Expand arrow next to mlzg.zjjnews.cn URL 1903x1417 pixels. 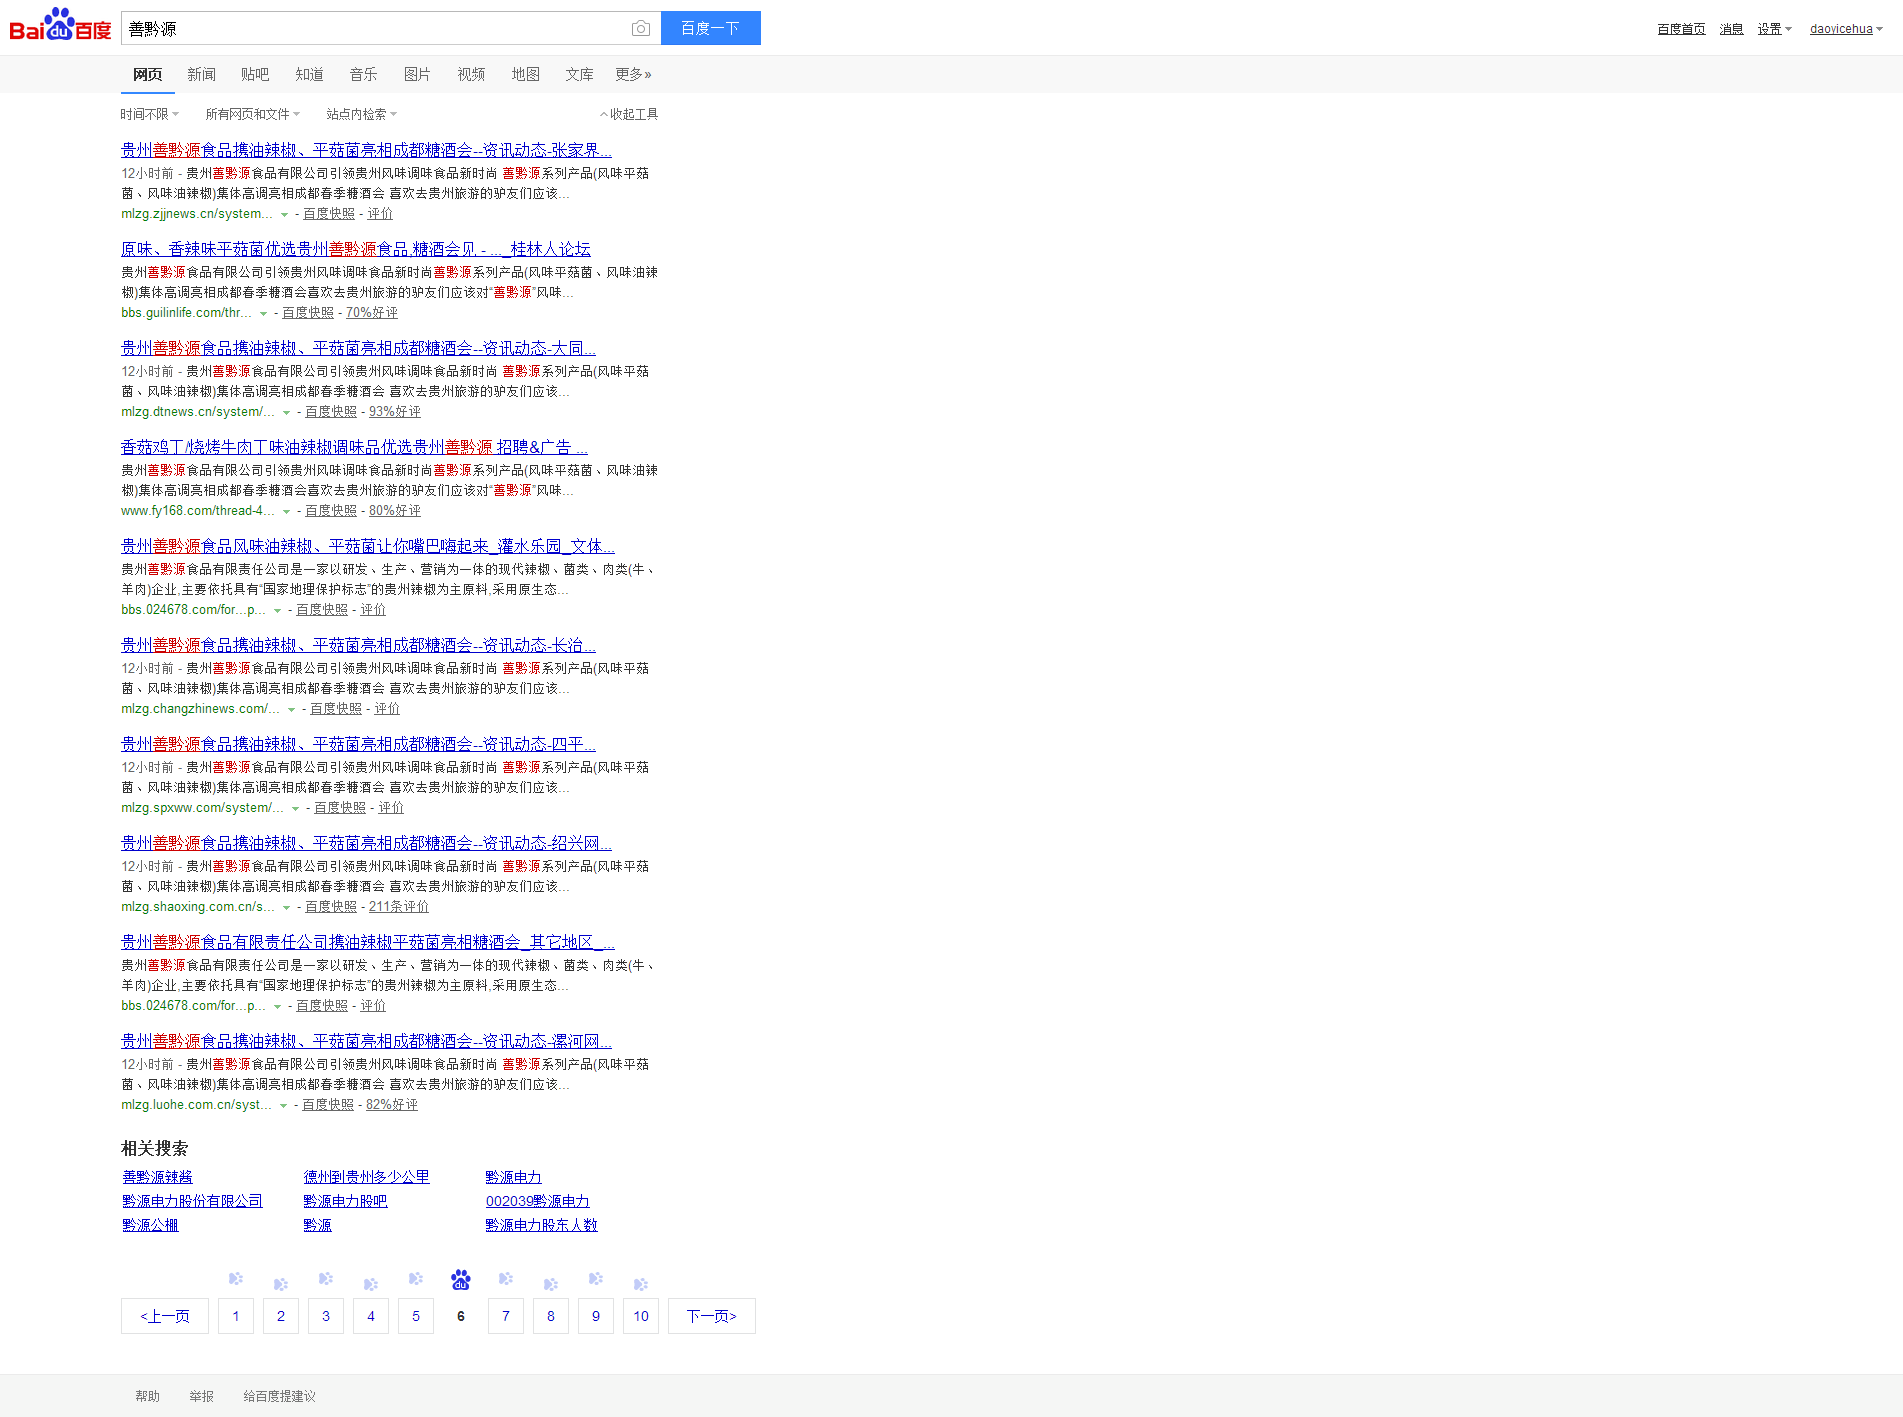coord(284,215)
